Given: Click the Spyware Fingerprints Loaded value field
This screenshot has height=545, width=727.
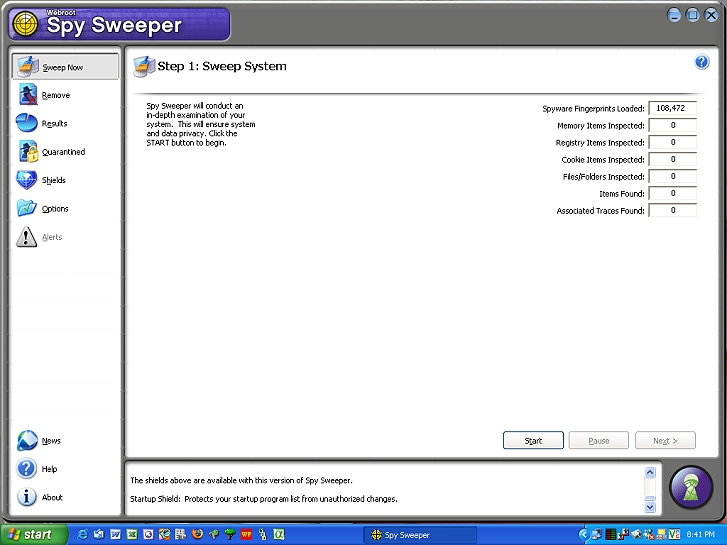Looking at the screenshot, I should 672,108.
